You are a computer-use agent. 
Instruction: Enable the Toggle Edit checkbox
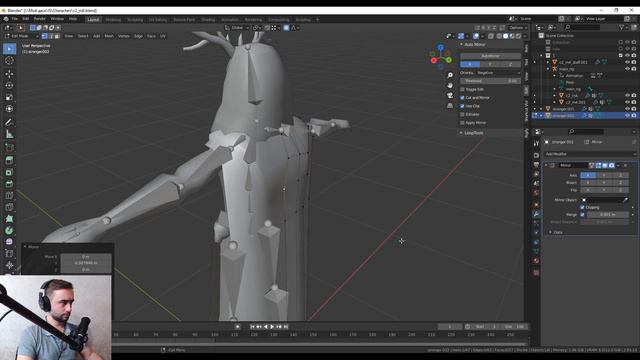462,89
